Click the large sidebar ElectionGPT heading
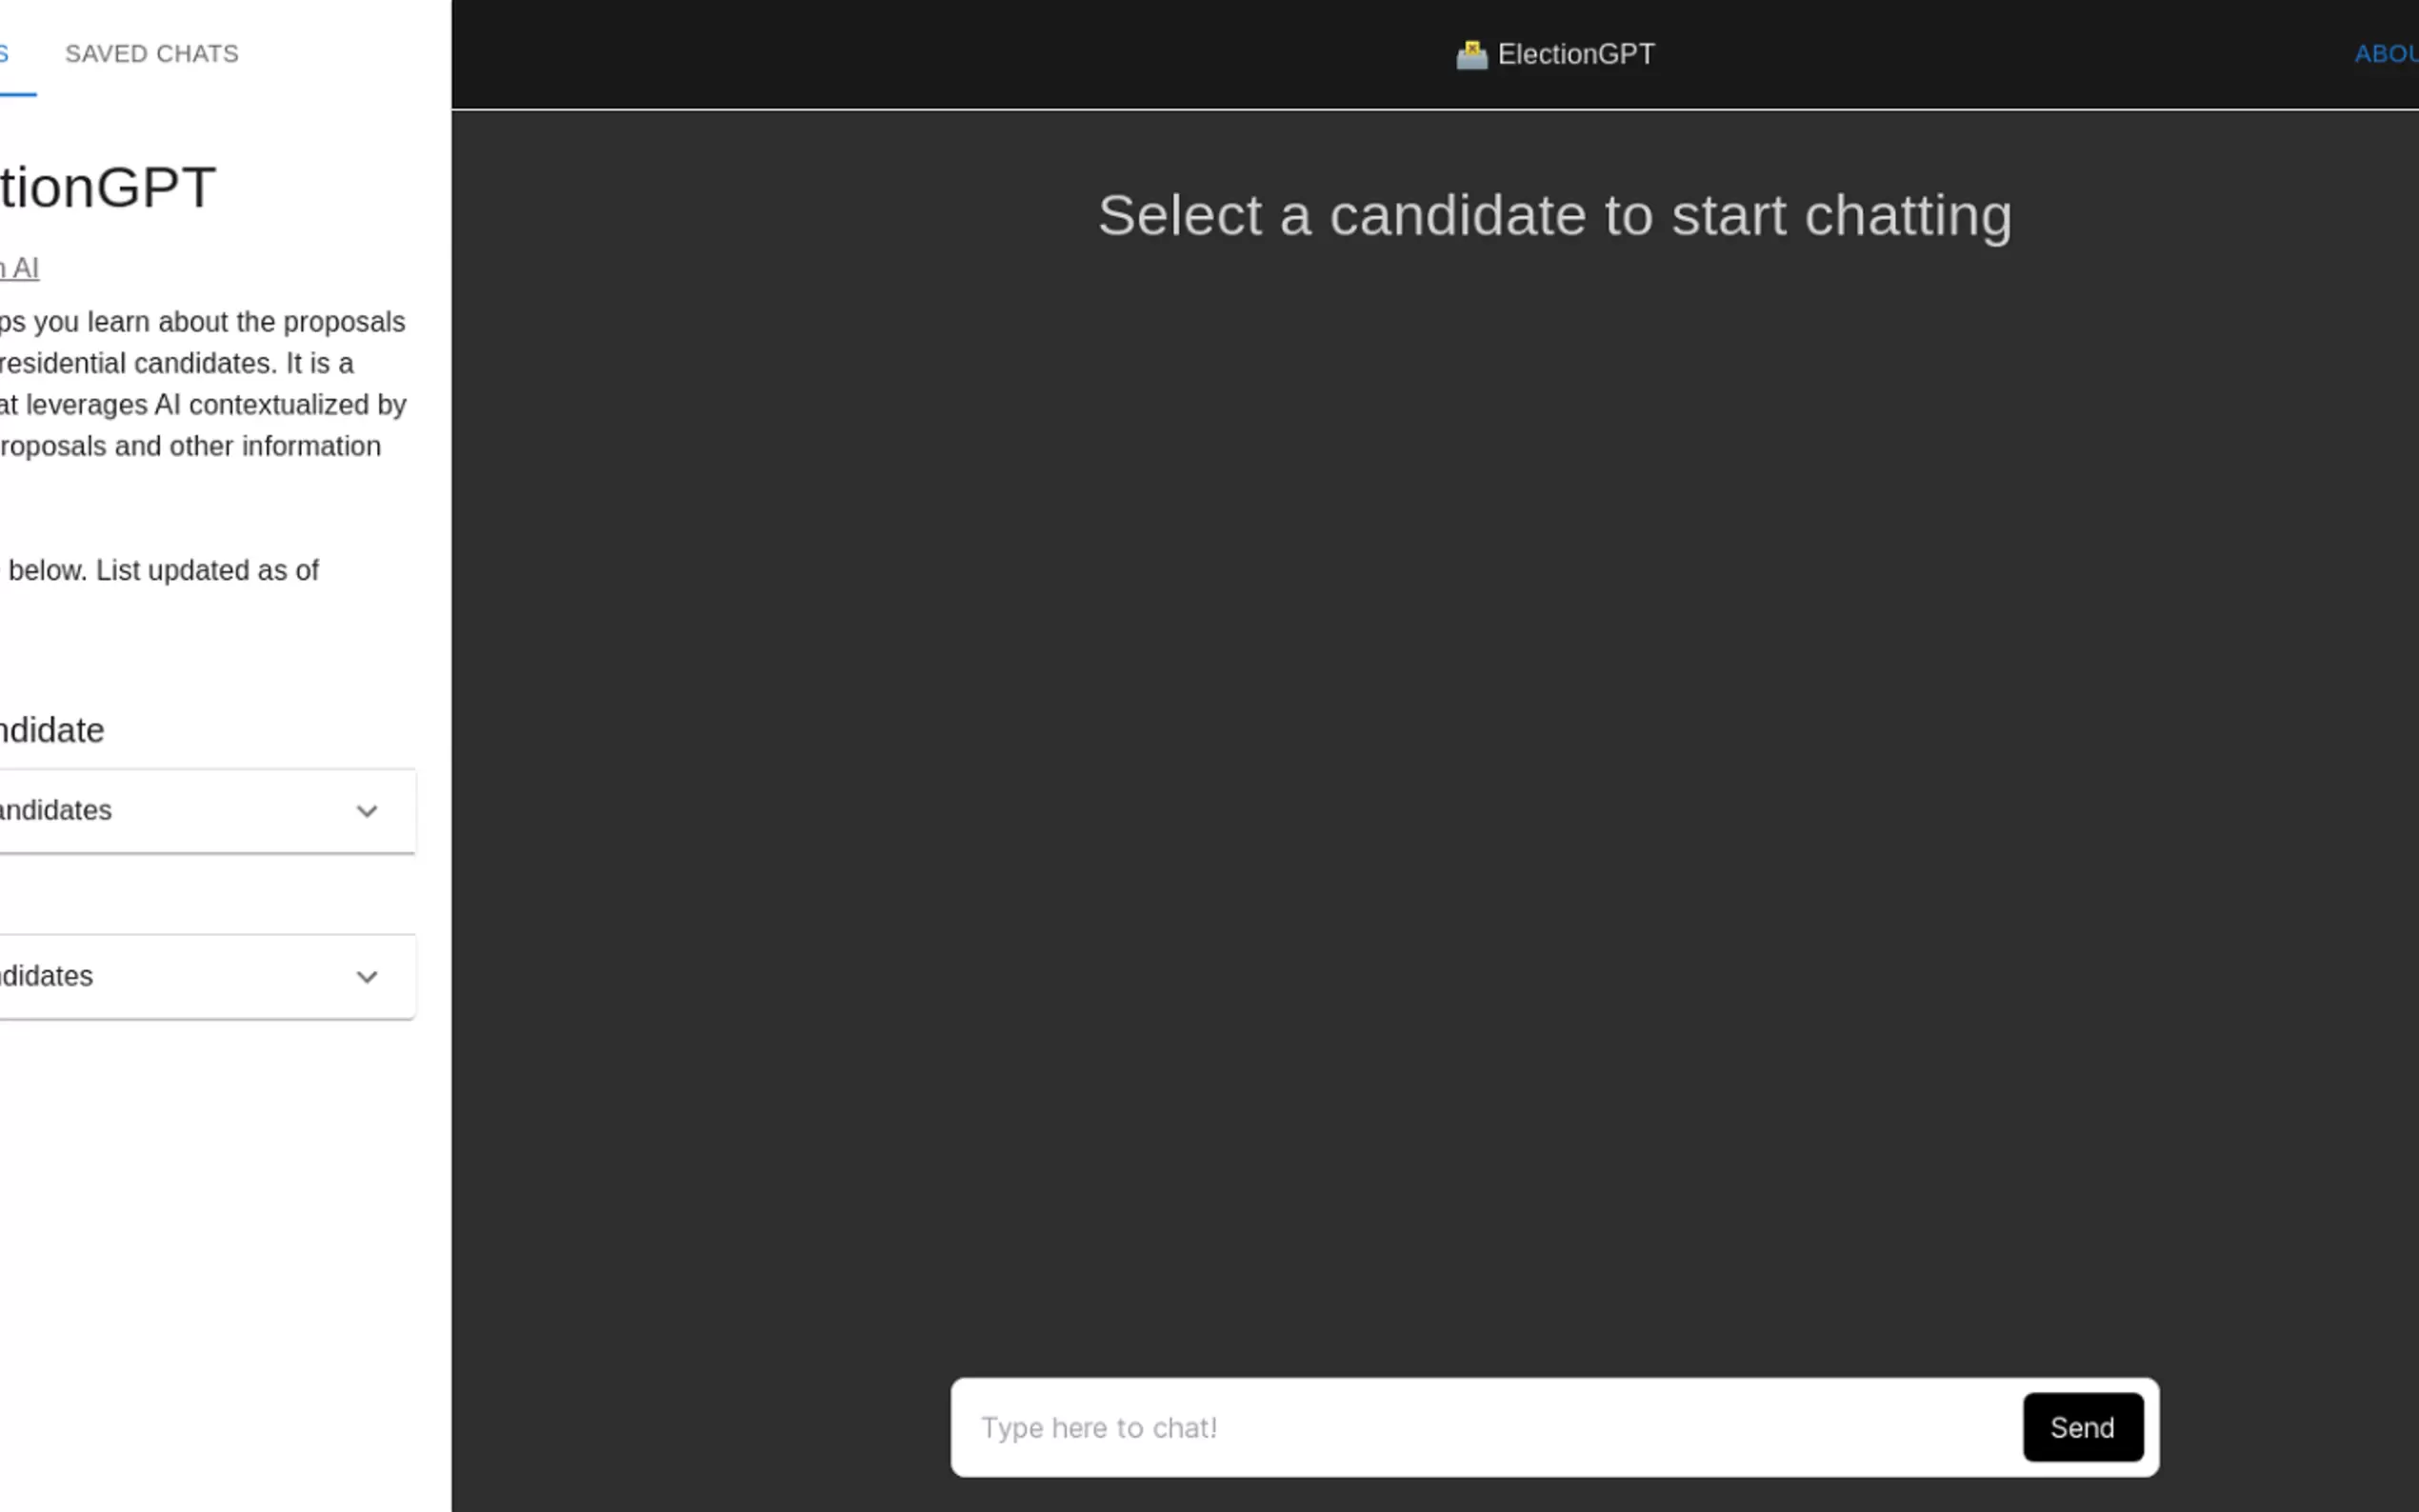Image resolution: width=2419 pixels, height=1512 pixels. tap(108, 187)
